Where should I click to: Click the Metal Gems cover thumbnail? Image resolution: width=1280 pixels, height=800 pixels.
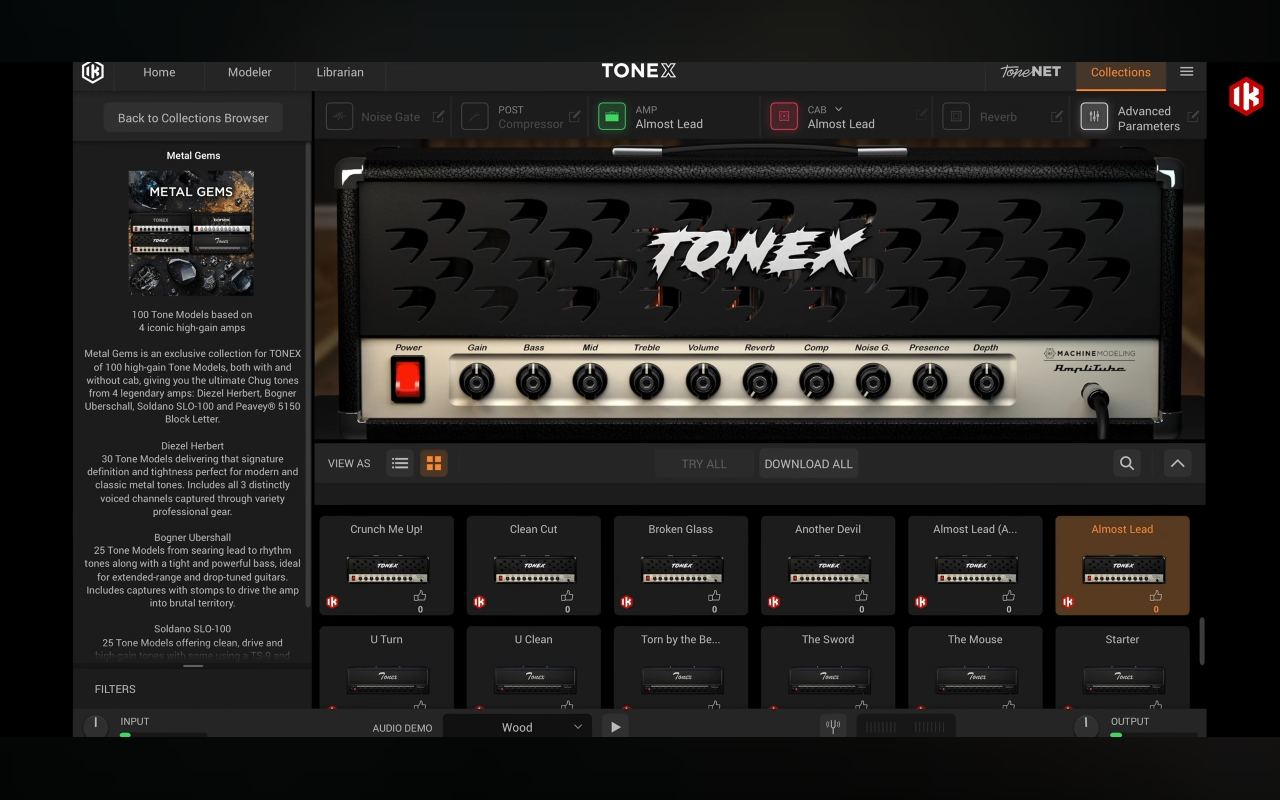pyautogui.click(x=191, y=233)
